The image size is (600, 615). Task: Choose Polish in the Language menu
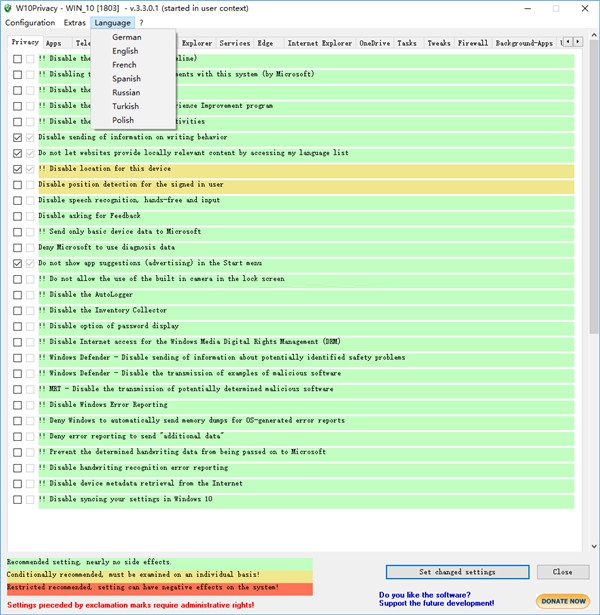123,120
